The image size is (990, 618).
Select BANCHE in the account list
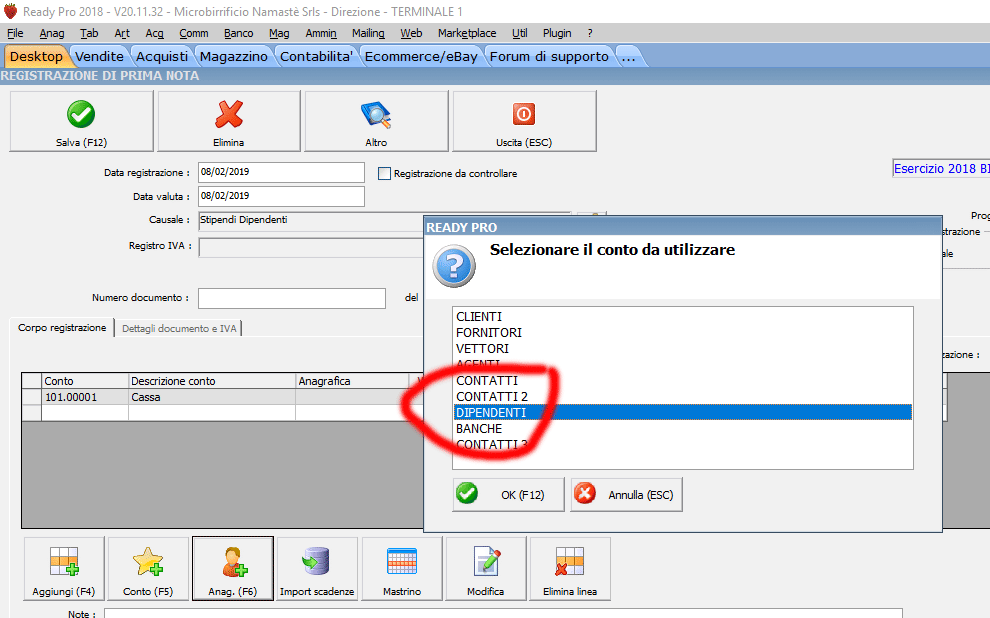683,429
